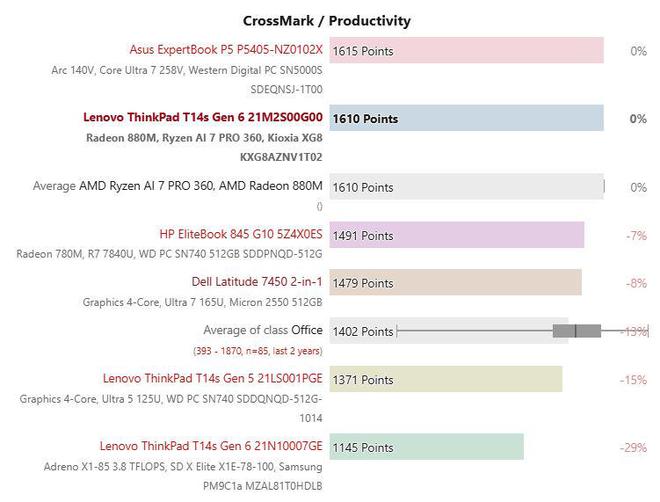Image resolution: width=660 pixels, height=502 pixels.
Task: Open the Lenovo ThinkPad T14s Gen 5 21LS001PGE link
Action: coord(213,378)
